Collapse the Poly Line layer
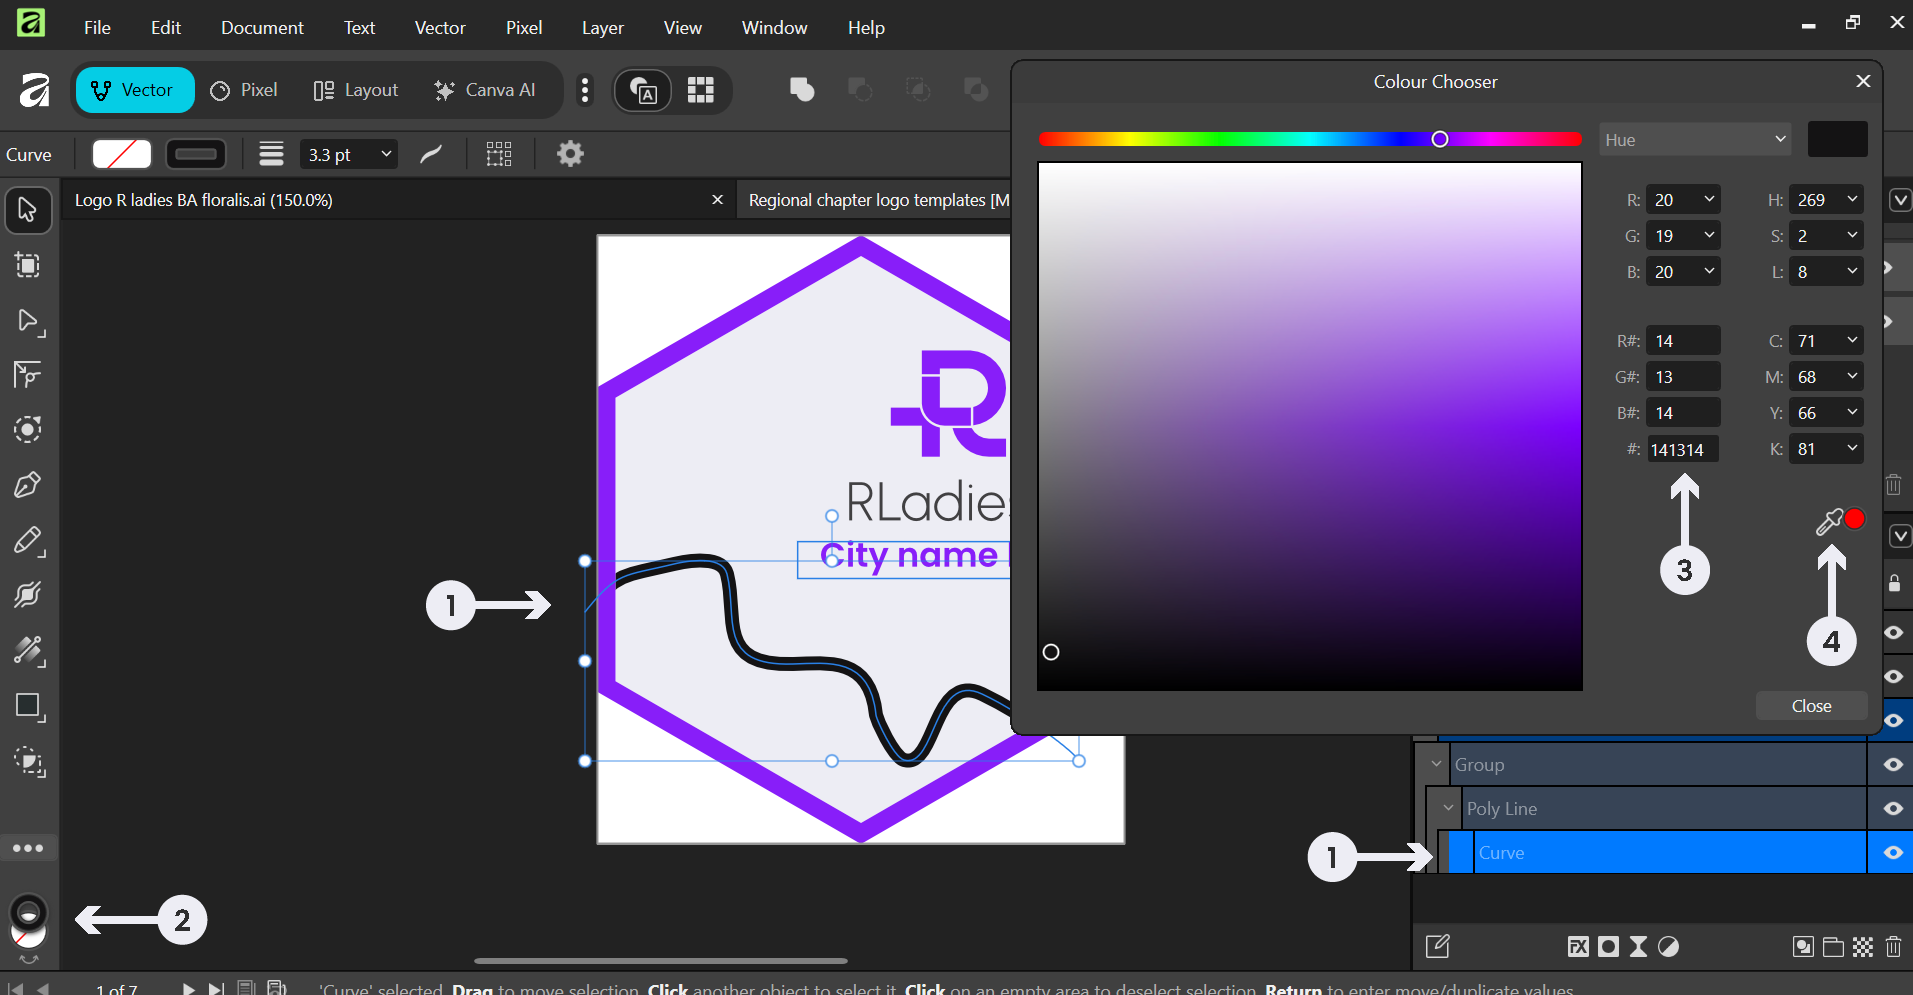The width and height of the screenshot is (1913, 995). pos(1448,809)
